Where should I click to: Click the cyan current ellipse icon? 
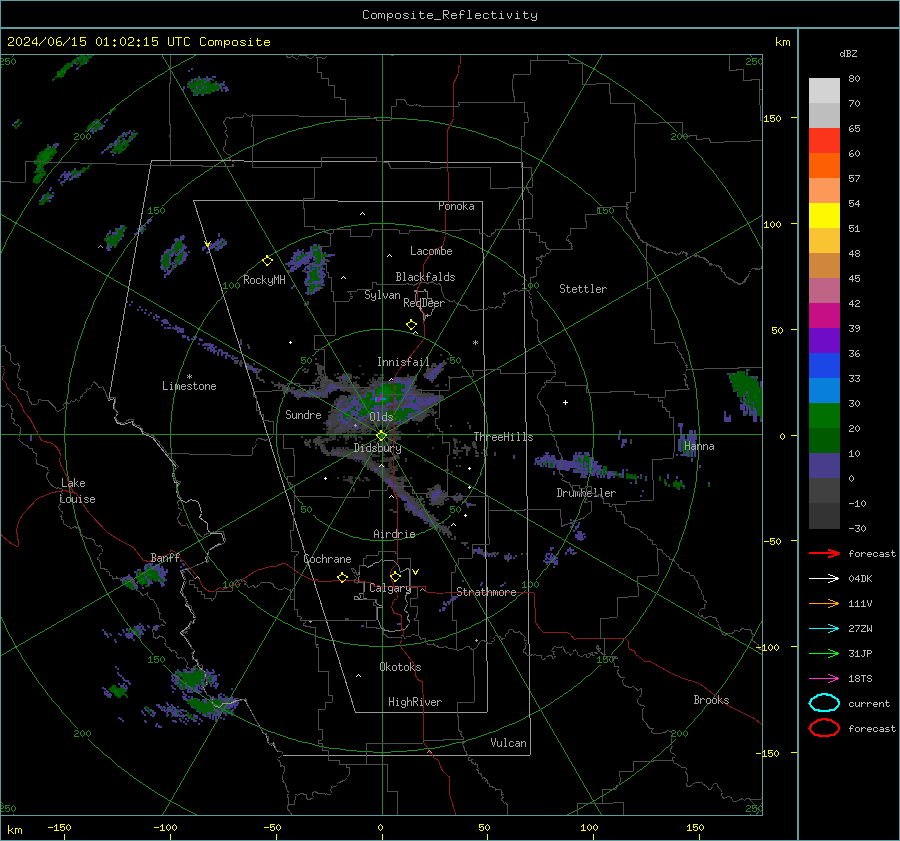(824, 703)
